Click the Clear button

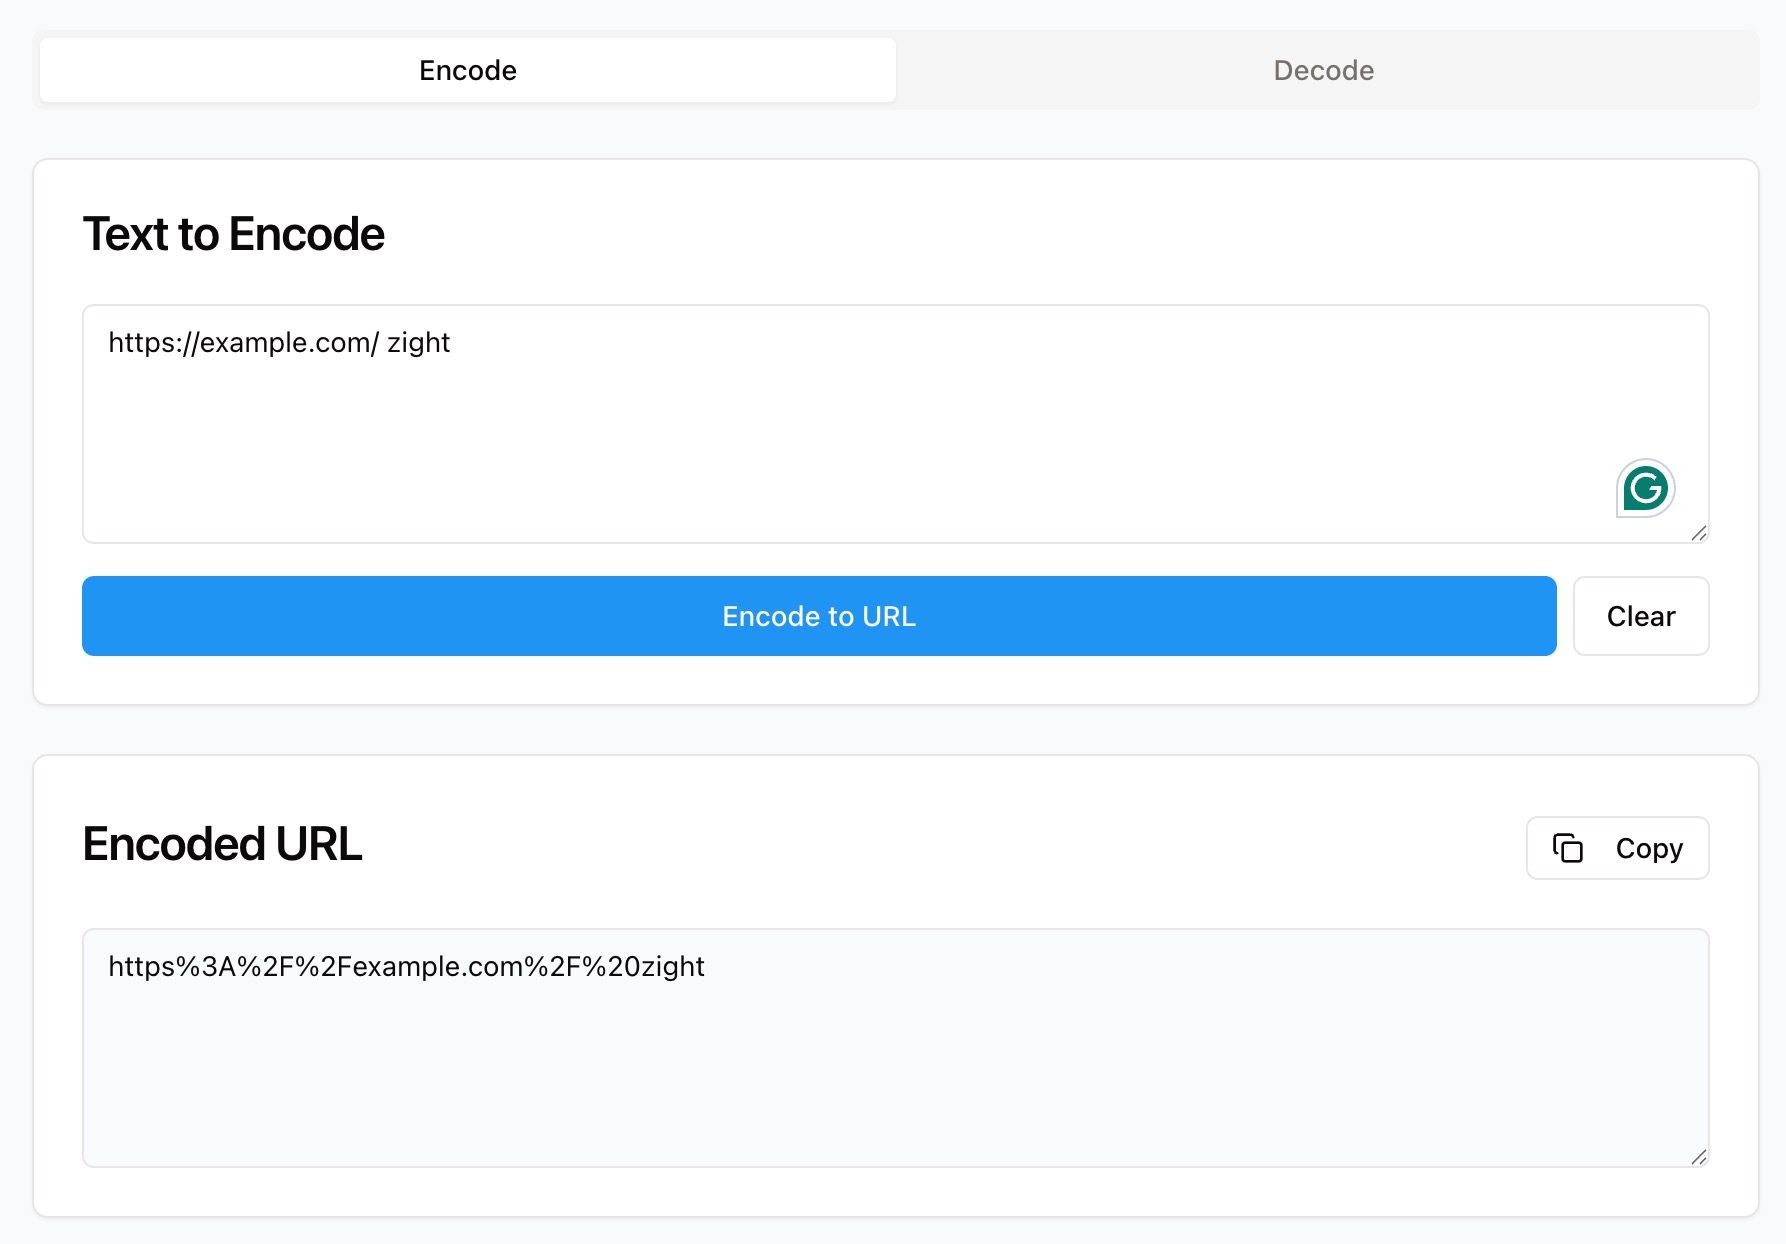(x=1640, y=616)
